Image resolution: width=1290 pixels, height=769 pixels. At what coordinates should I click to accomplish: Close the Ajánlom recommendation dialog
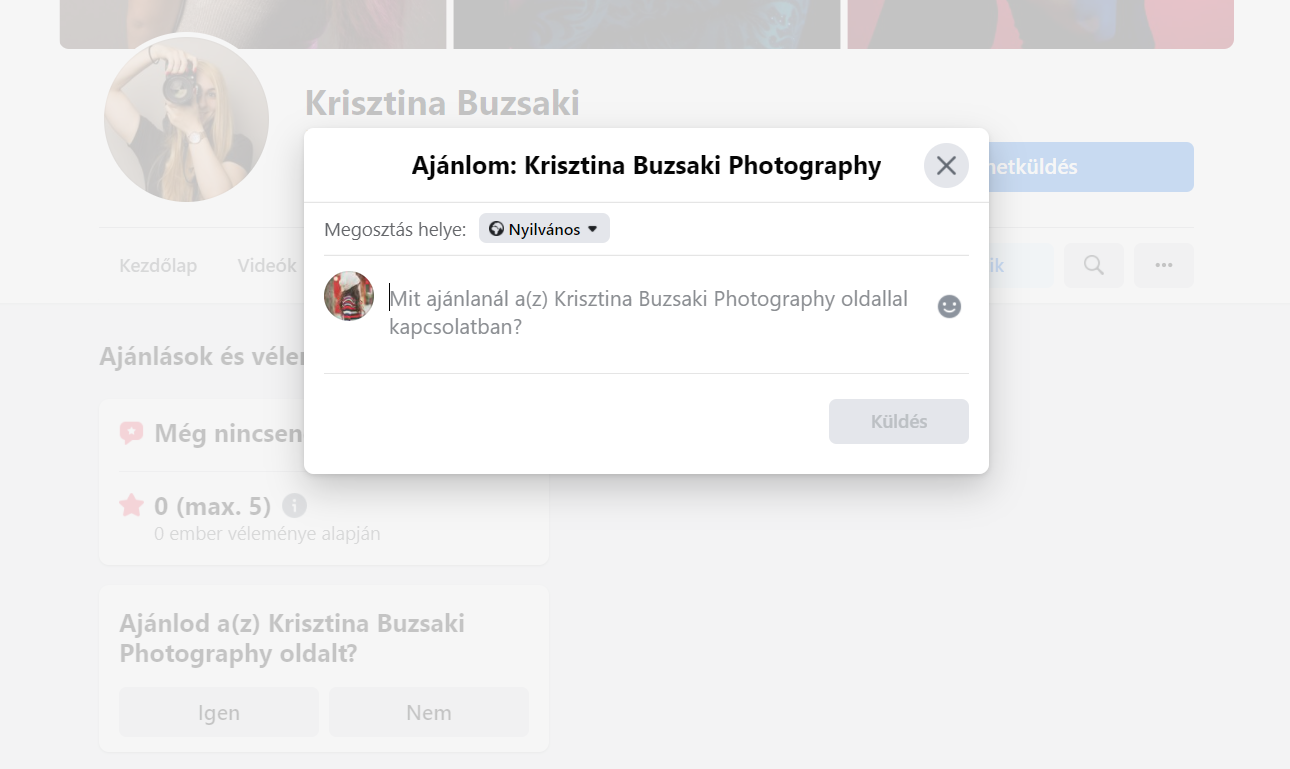point(946,166)
